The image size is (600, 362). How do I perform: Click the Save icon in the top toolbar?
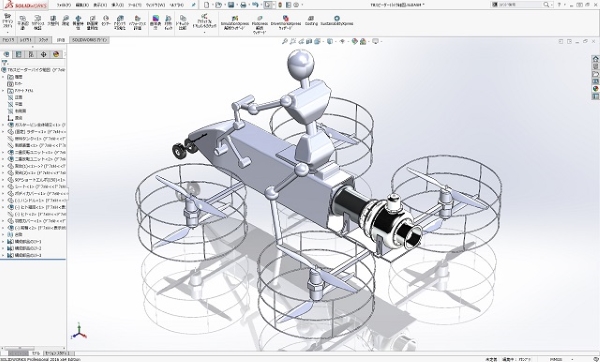[x=231, y=5]
